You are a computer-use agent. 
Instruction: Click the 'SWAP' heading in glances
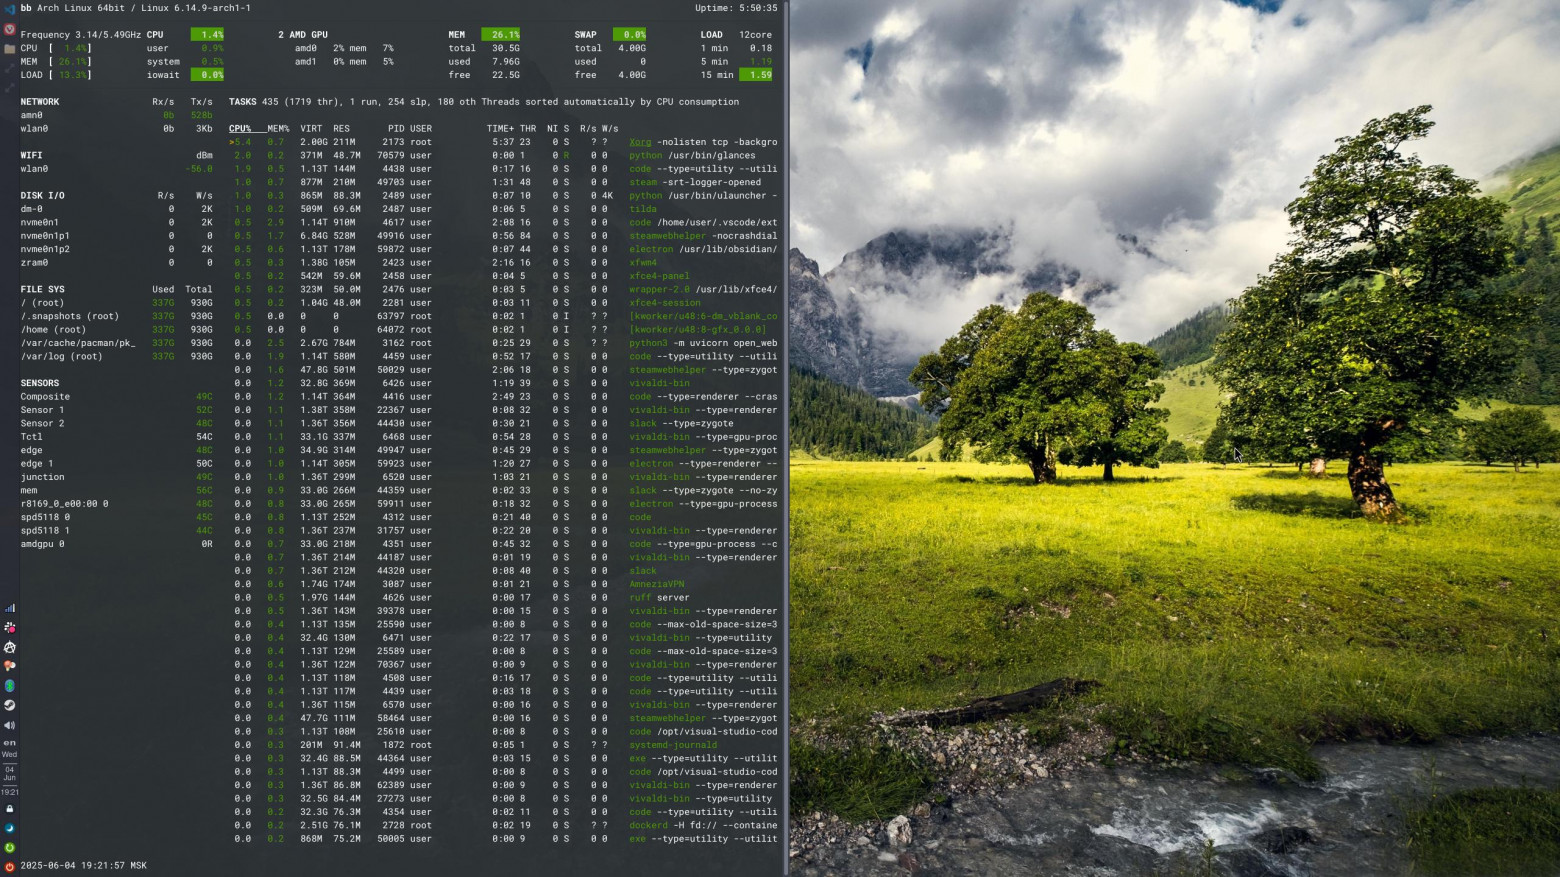pos(586,35)
